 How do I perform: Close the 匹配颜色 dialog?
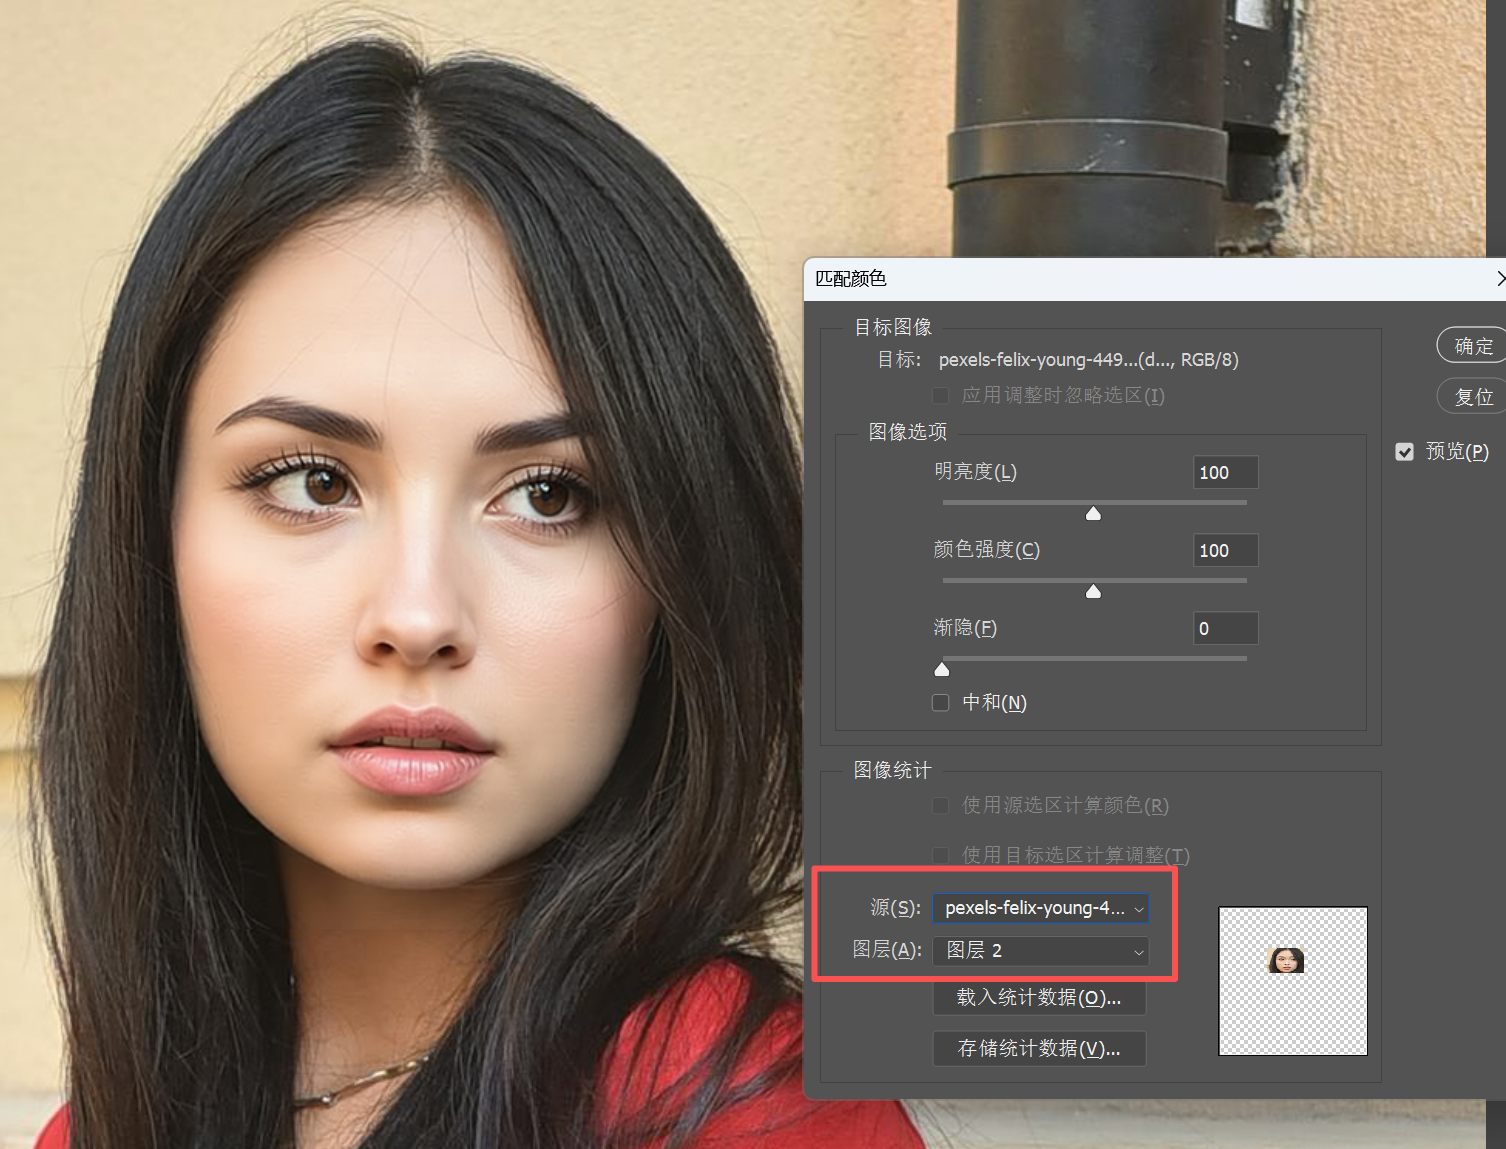pyautogui.click(x=1500, y=279)
